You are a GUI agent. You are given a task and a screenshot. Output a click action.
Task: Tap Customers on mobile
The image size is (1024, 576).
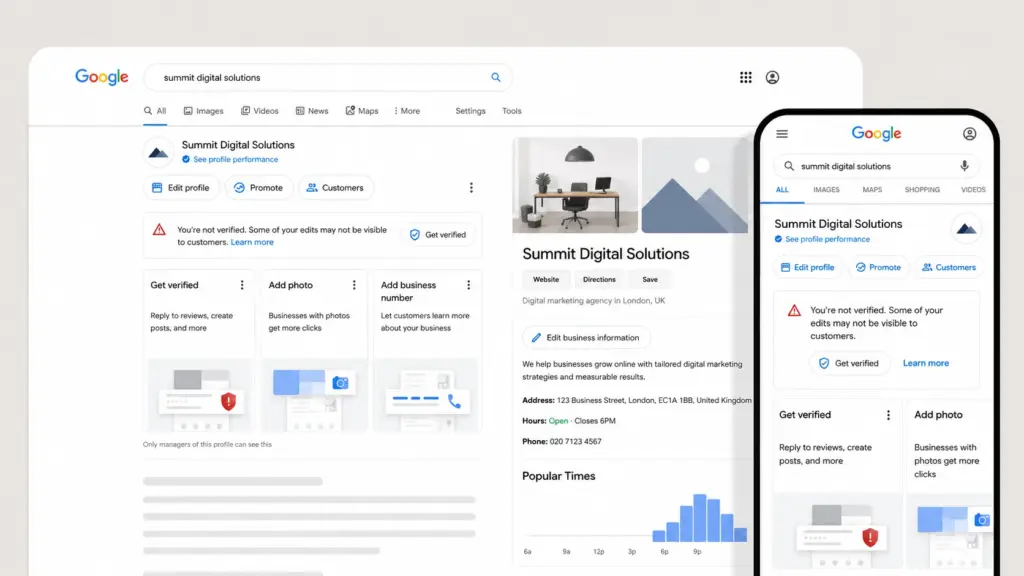(x=949, y=267)
